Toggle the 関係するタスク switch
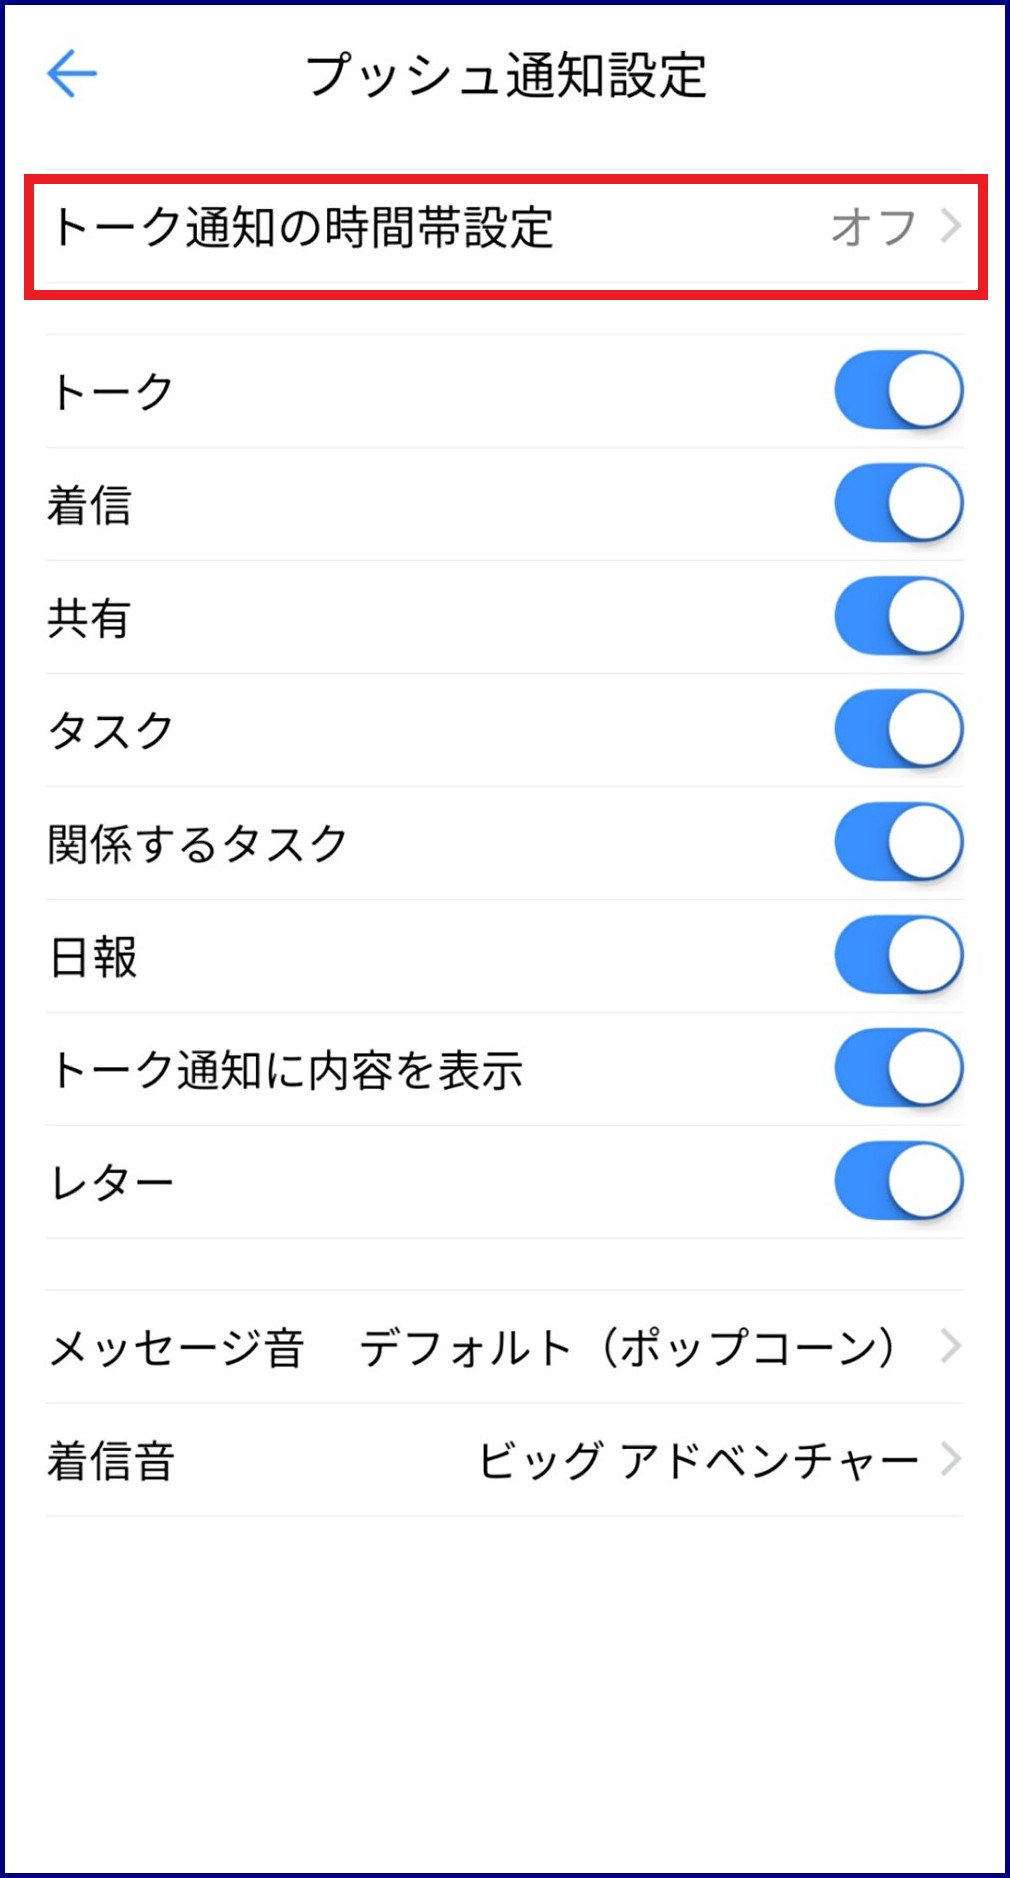Viewport: 1010px width, 1878px height. [898, 842]
